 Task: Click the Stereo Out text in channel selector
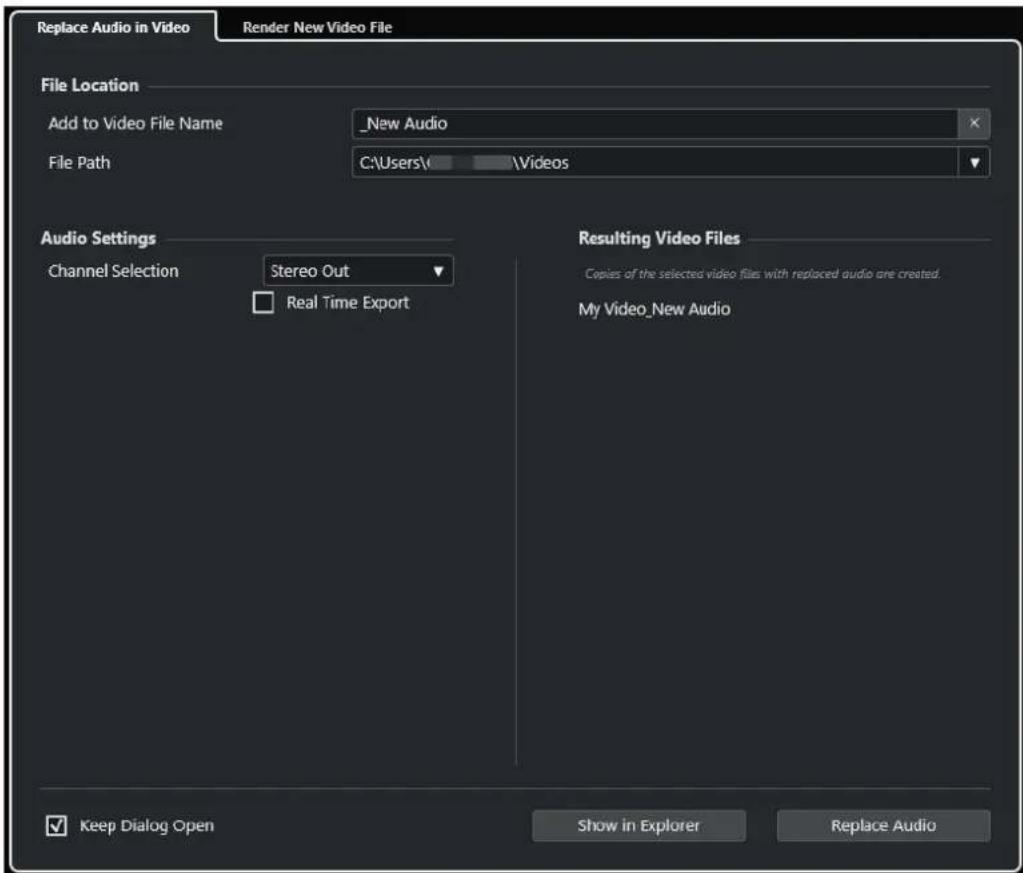310,271
